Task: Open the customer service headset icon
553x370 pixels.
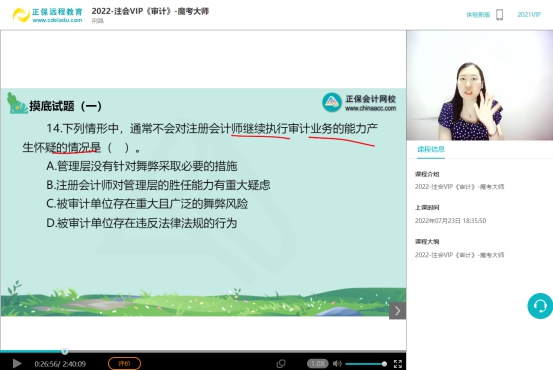Action: pos(540,306)
